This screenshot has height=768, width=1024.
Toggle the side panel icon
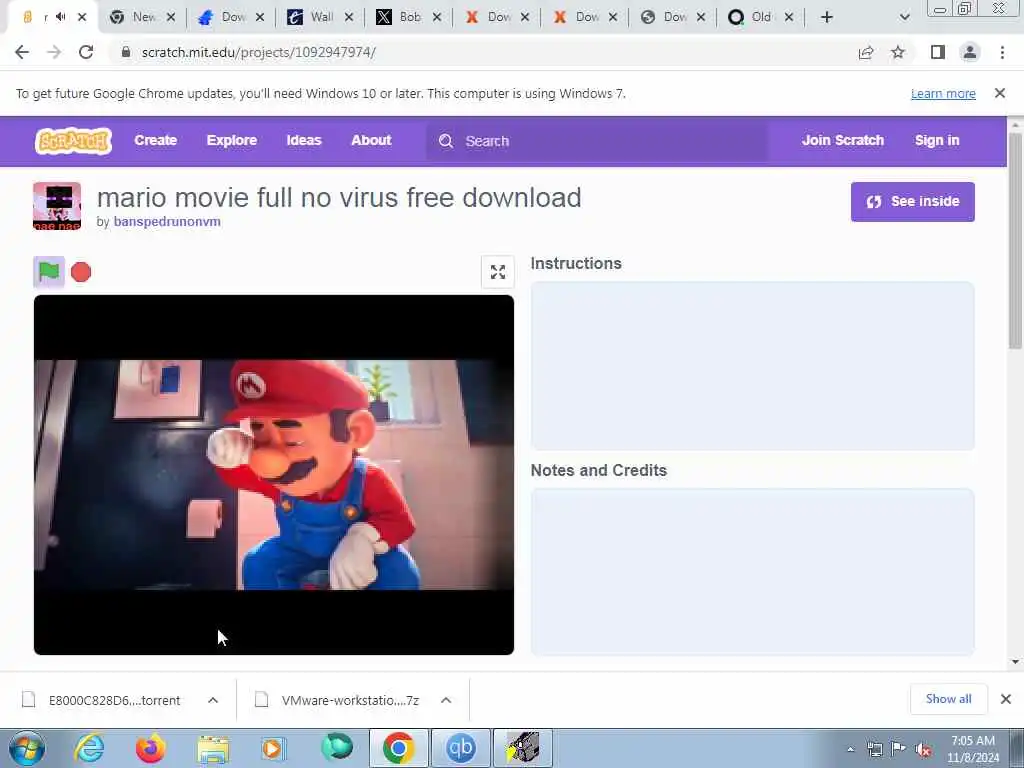[938, 52]
